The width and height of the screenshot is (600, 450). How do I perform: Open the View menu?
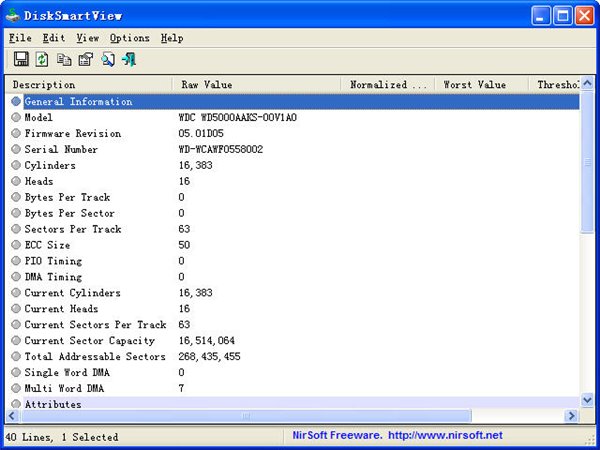(87, 38)
